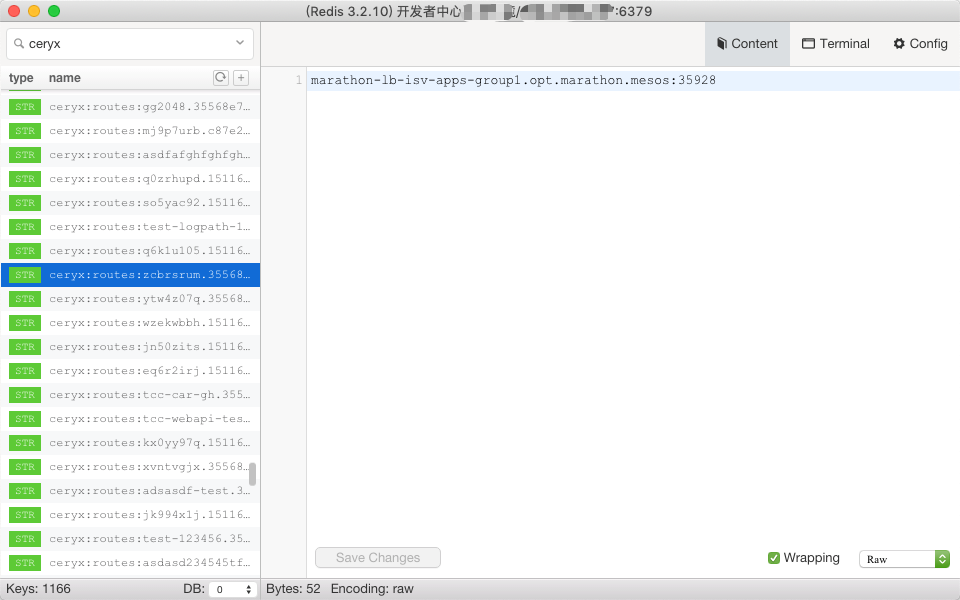This screenshot has width=960, height=600.
Task: Click STR badge of gg2048 key row
Action: (25, 107)
